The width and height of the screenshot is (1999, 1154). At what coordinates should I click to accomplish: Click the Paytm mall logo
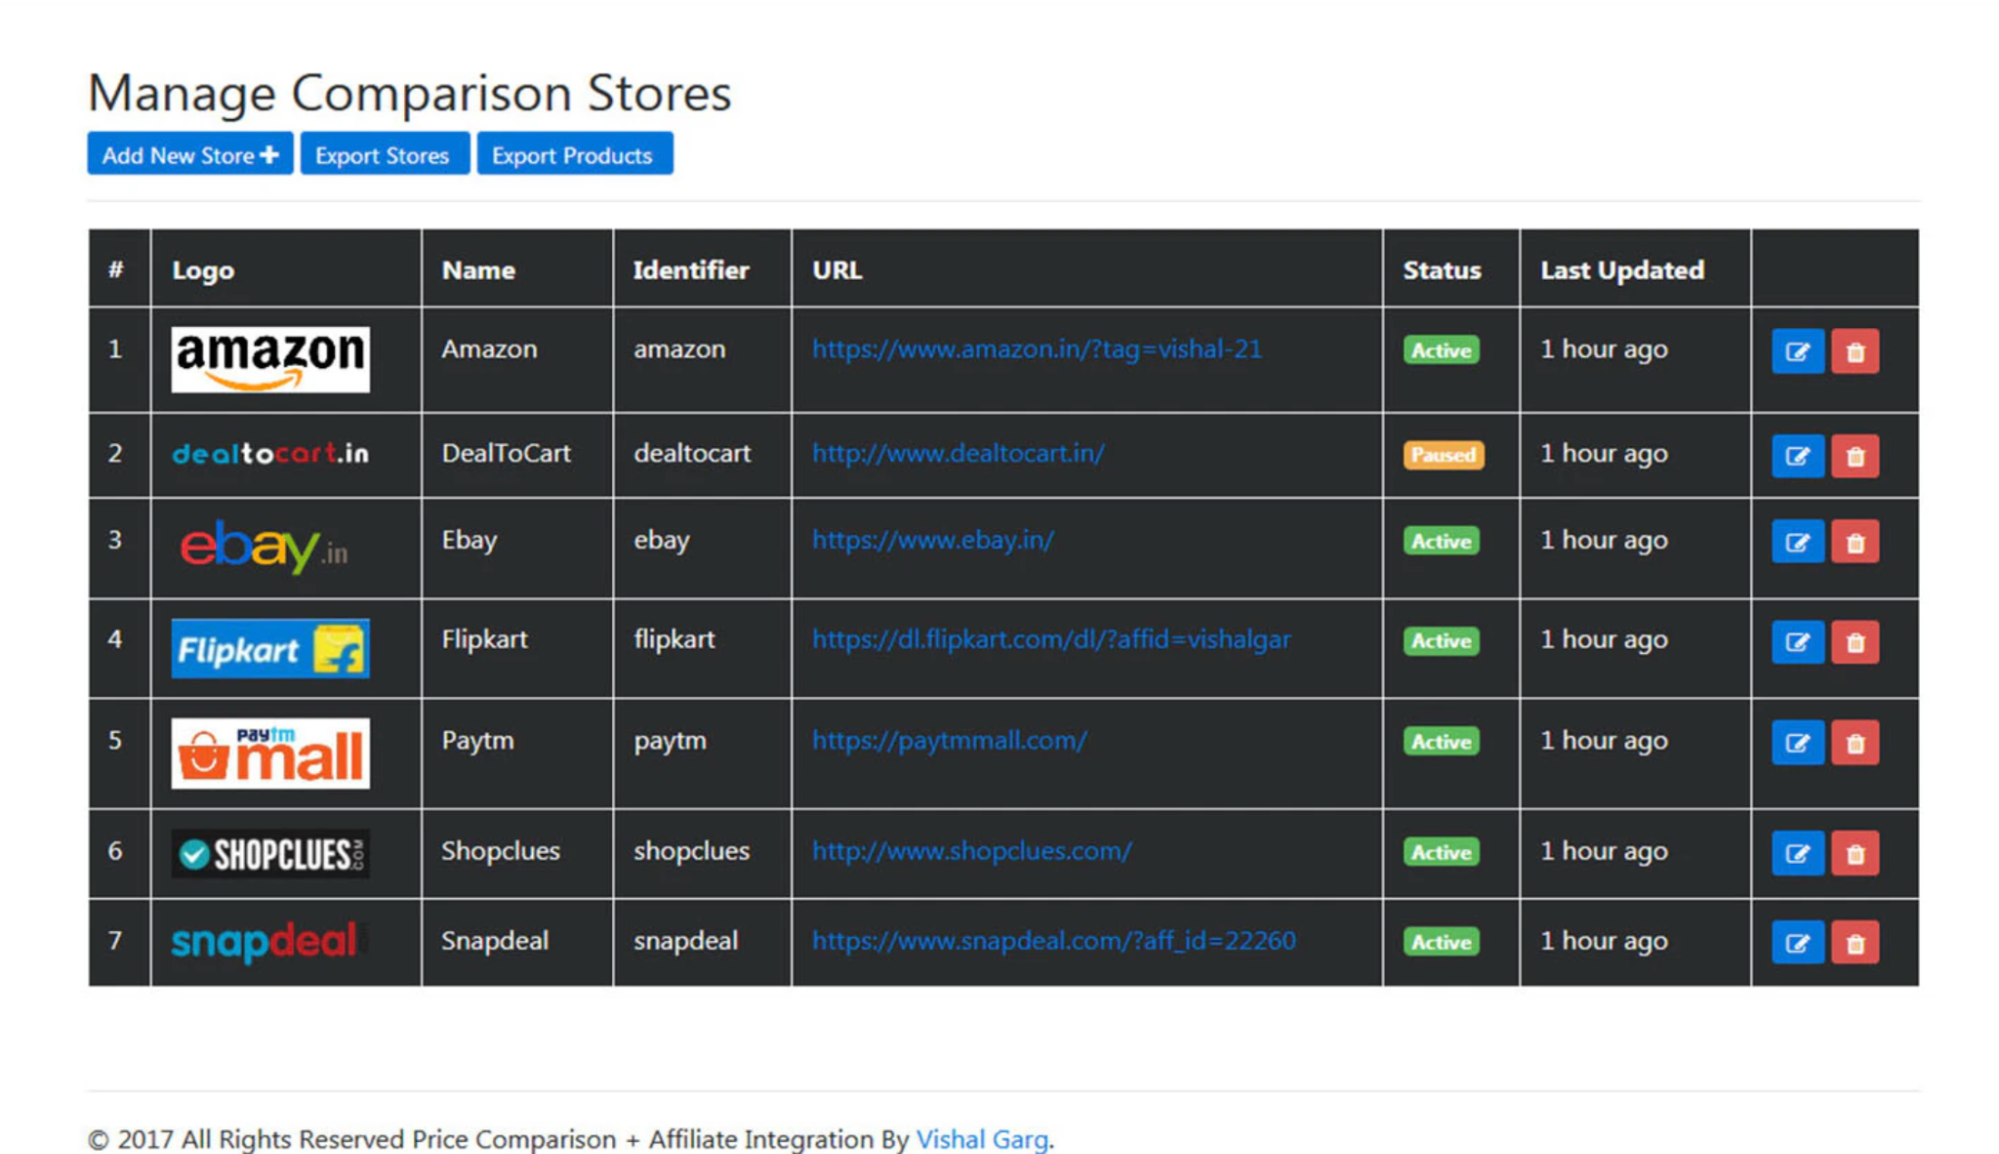(270, 753)
